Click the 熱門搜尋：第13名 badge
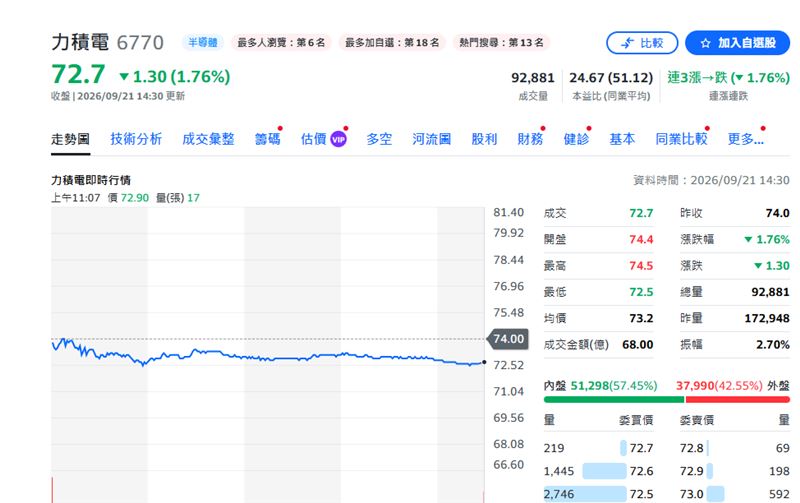This screenshot has height=503, width=800. (x=501, y=42)
